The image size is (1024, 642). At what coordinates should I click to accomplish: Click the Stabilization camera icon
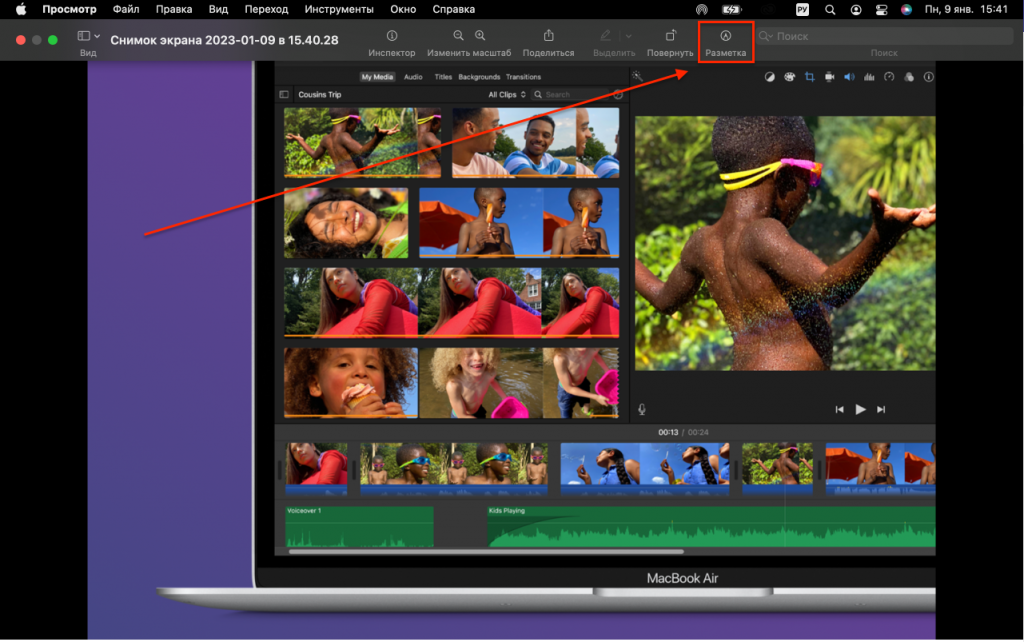tap(831, 77)
